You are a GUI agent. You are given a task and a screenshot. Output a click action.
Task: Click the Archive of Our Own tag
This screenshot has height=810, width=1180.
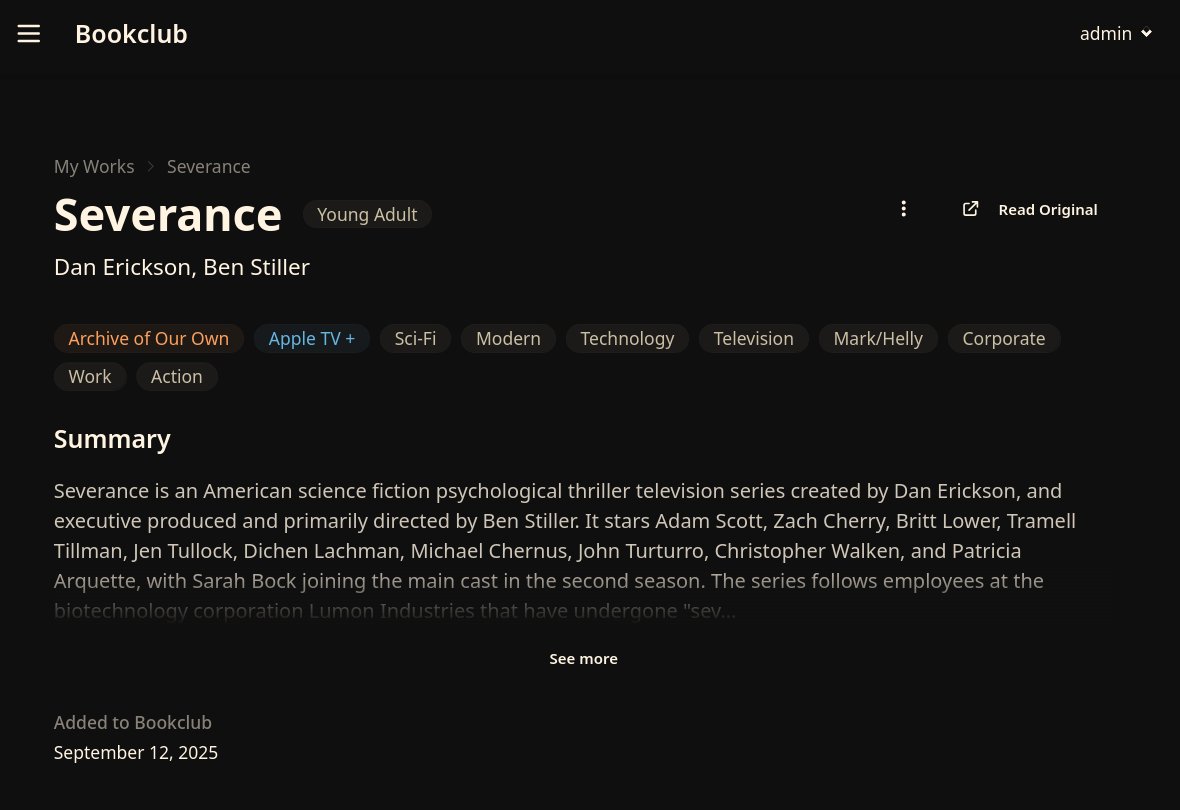tap(149, 339)
